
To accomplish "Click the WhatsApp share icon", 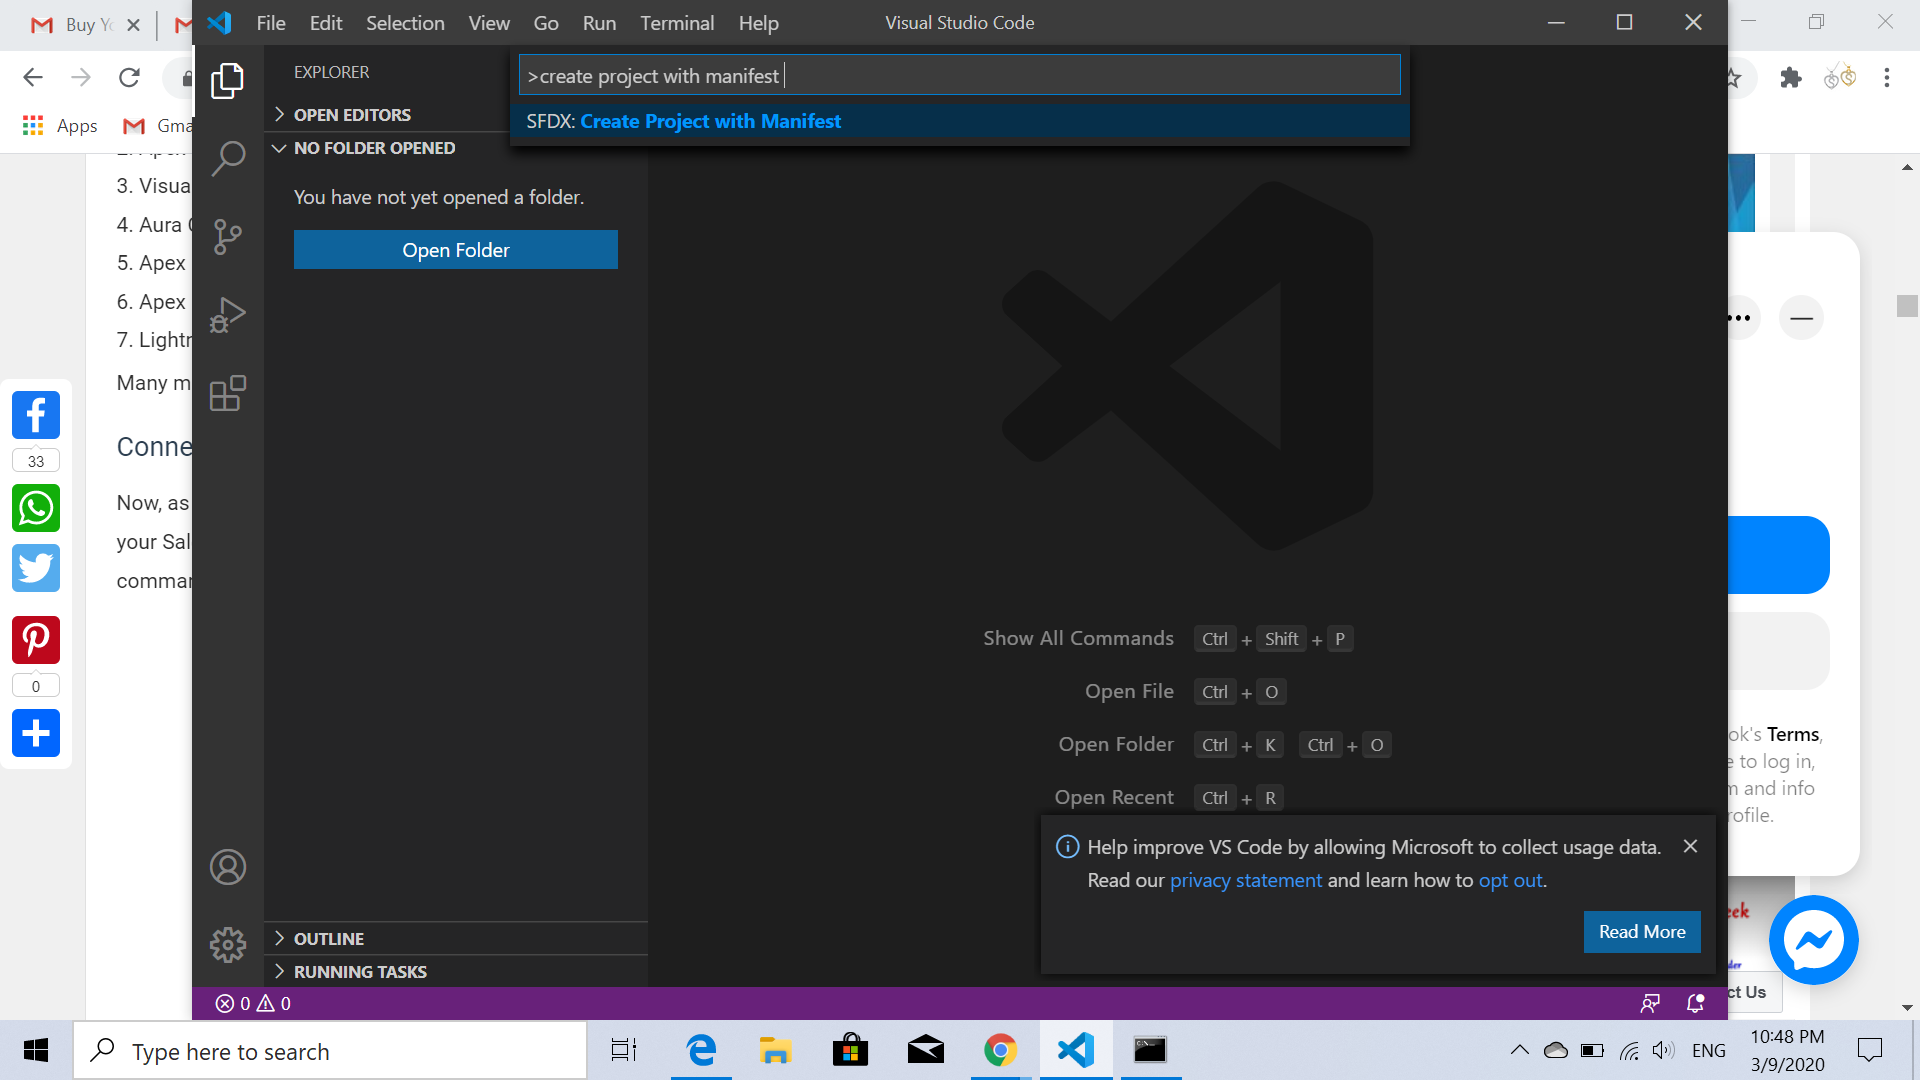I will [36, 508].
